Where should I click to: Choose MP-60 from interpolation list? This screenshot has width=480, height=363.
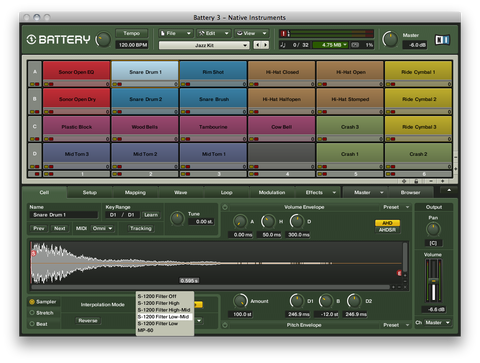click(x=165, y=330)
